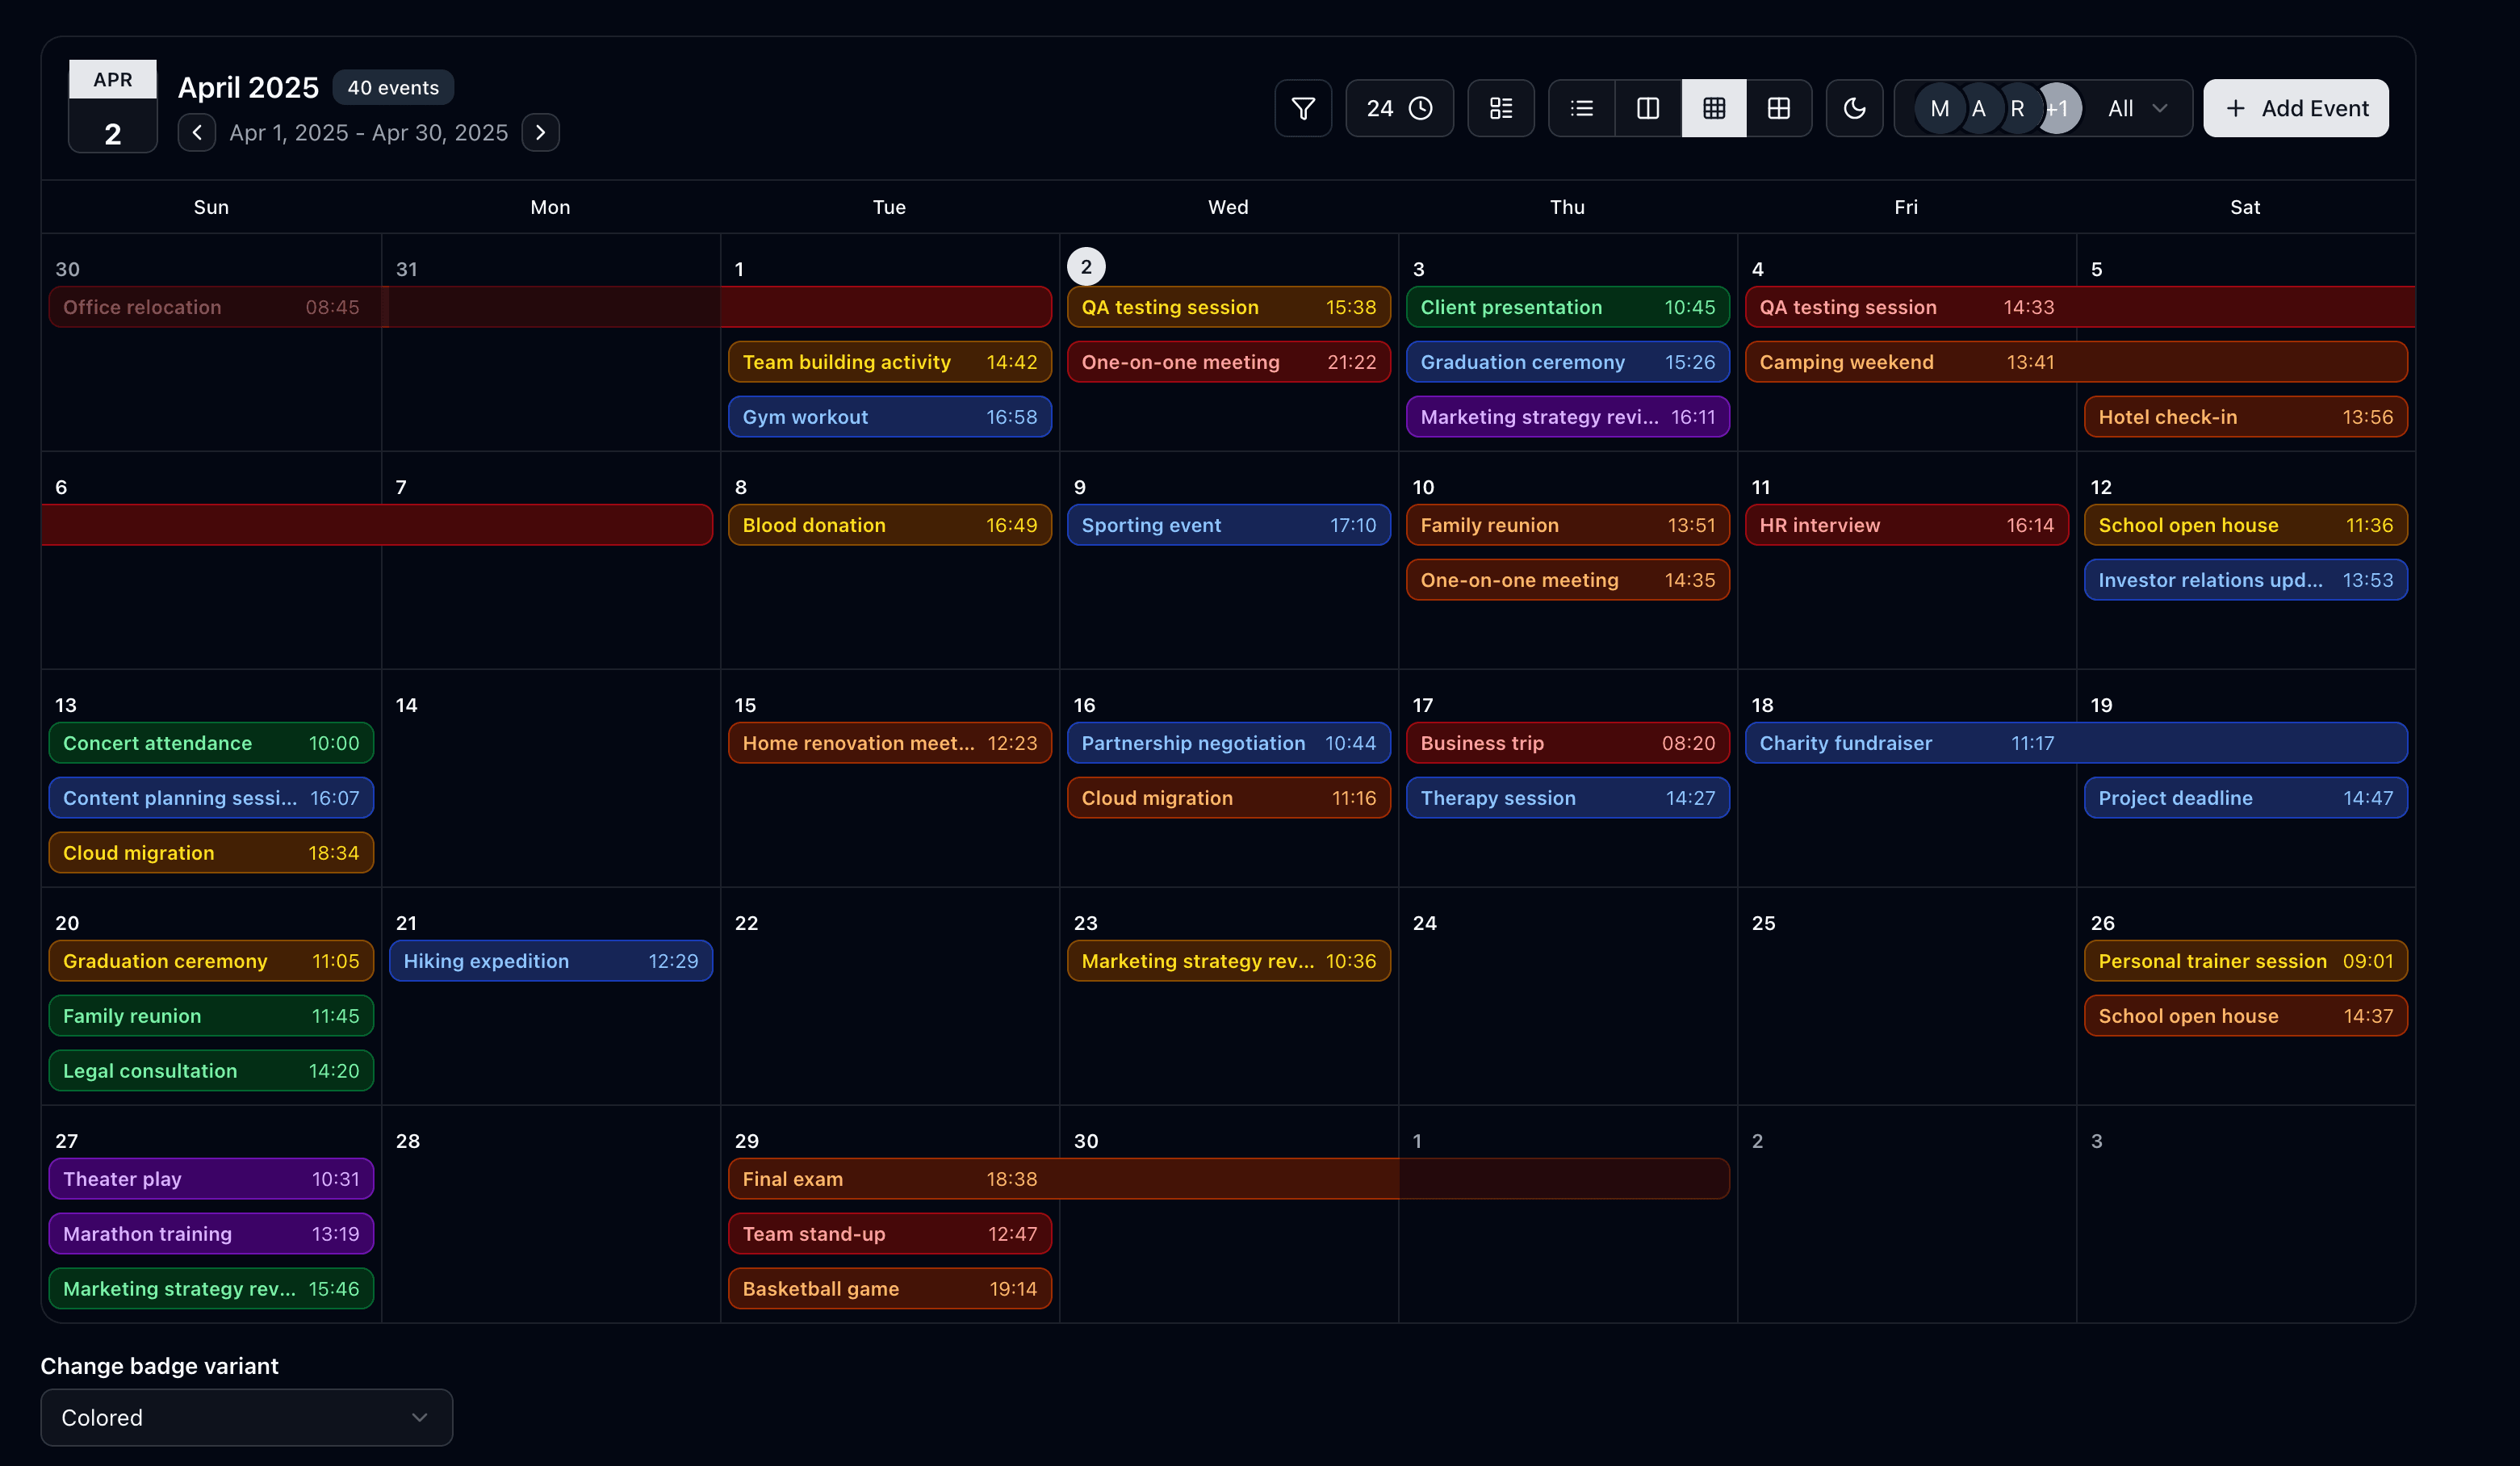Viewport: 2520px width, 1466px height.
Task: Enable the +1 users filter
Action: click(x=2059, y=108)
